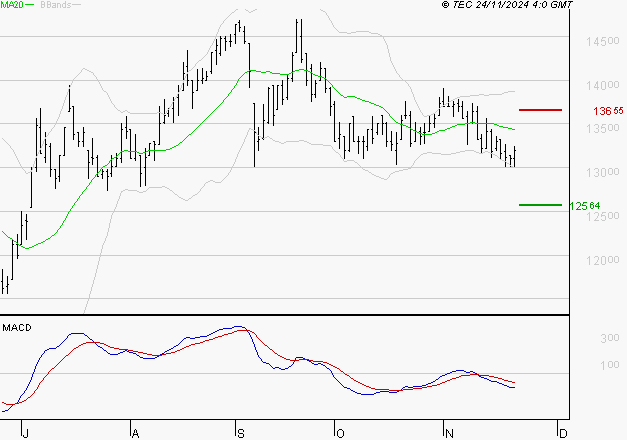
Task: Click the TEC 24/11/2024 copyright timestamp
Action: point(507,4)
